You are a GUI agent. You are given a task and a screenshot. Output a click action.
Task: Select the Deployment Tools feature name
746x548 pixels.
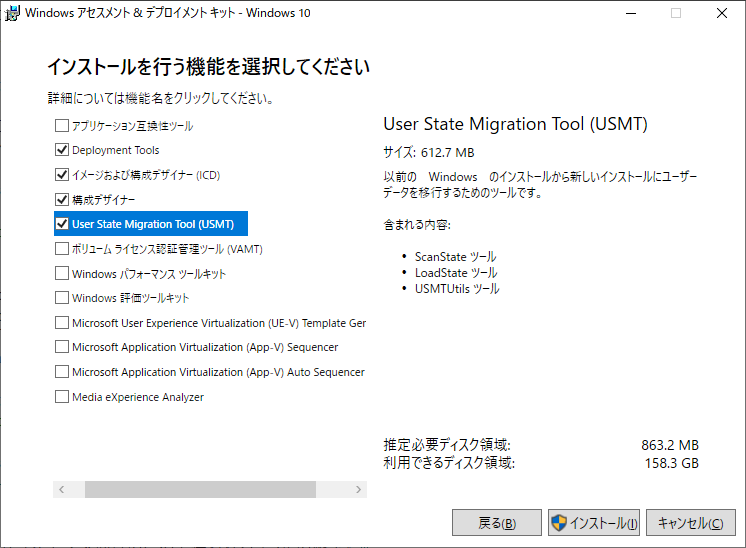[116, 150]
